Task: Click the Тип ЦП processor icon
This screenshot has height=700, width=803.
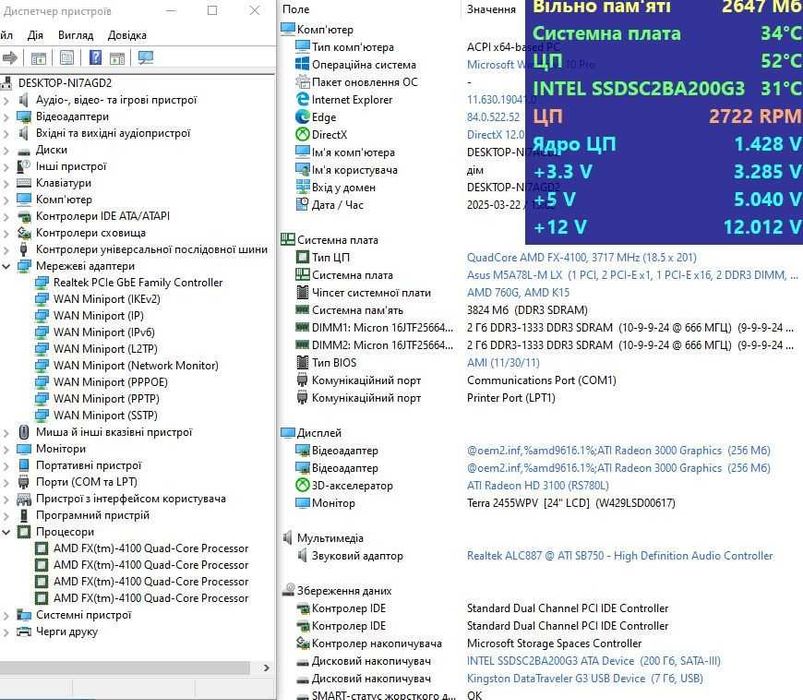Action: coord(303,257)
